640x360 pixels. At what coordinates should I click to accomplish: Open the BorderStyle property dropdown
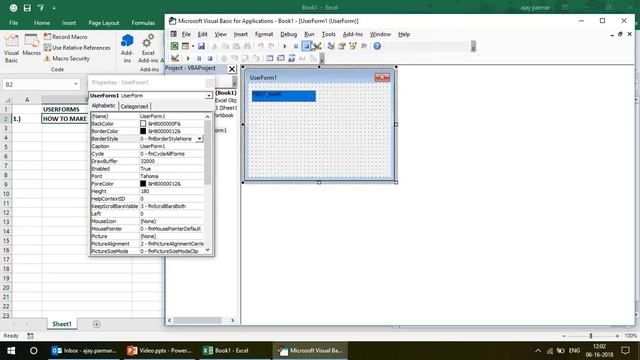pyautogui.click(x=199, y=139)
